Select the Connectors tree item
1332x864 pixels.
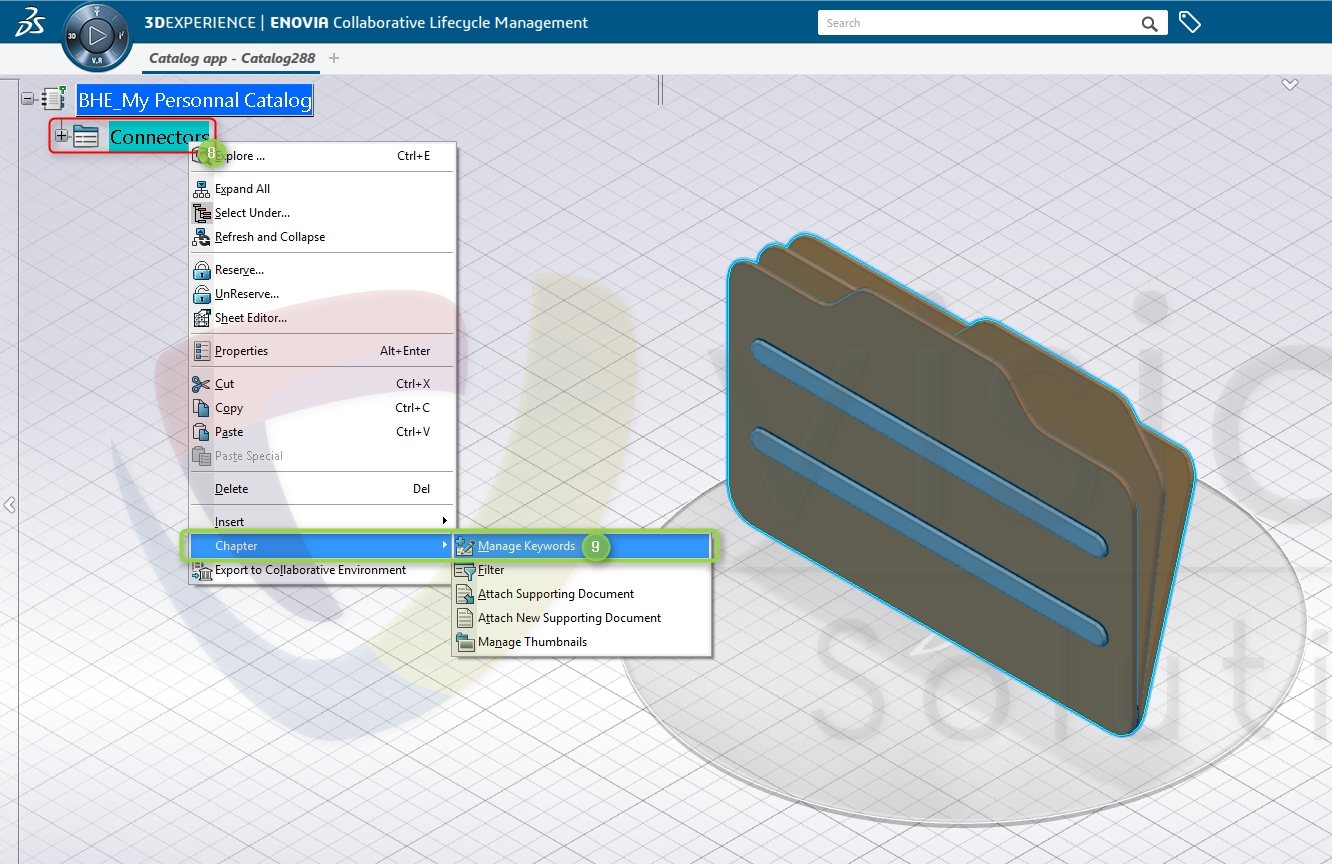point(159,137)
